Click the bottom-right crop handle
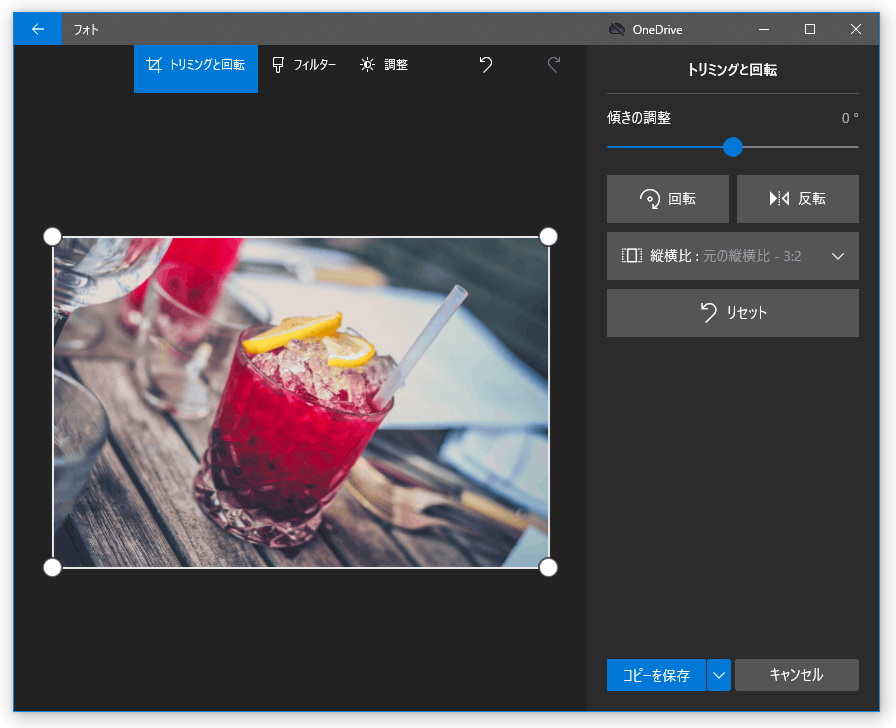Screen dimensions: 896x728 (x=548, y=567)
